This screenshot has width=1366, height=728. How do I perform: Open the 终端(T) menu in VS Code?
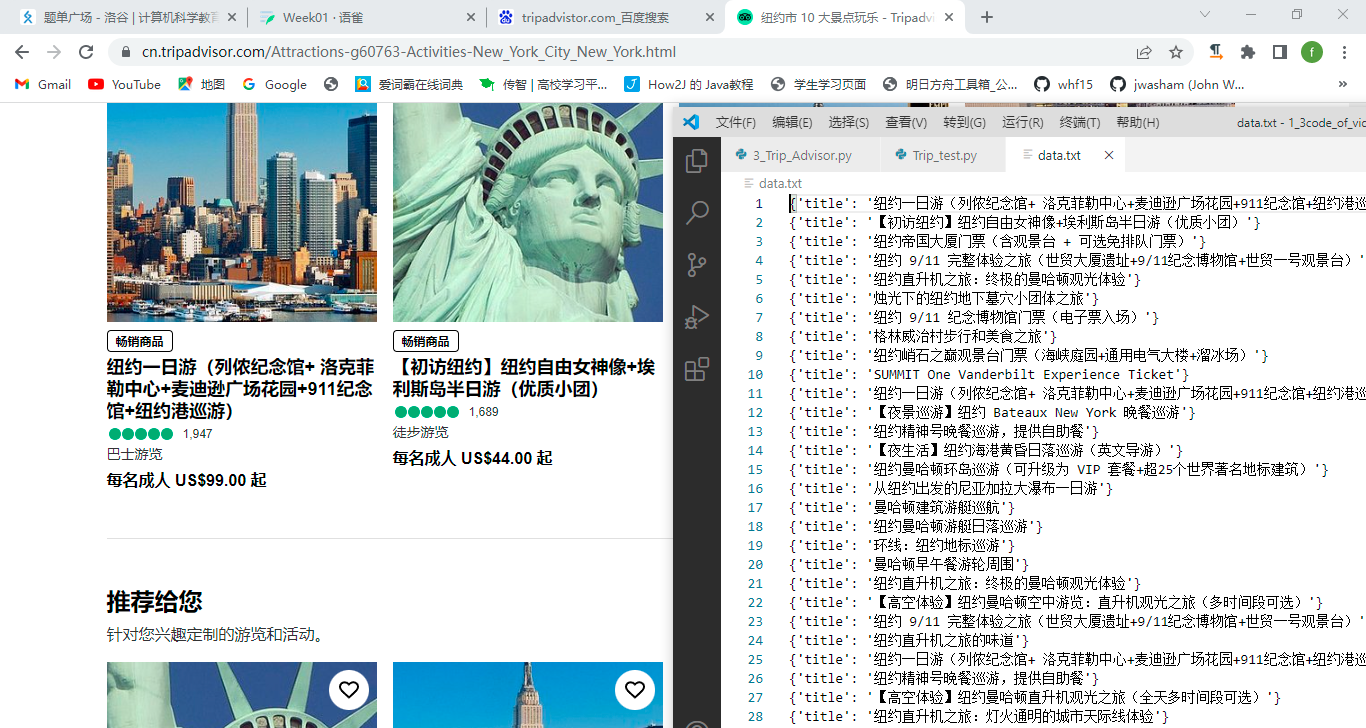pos(1080,122)
